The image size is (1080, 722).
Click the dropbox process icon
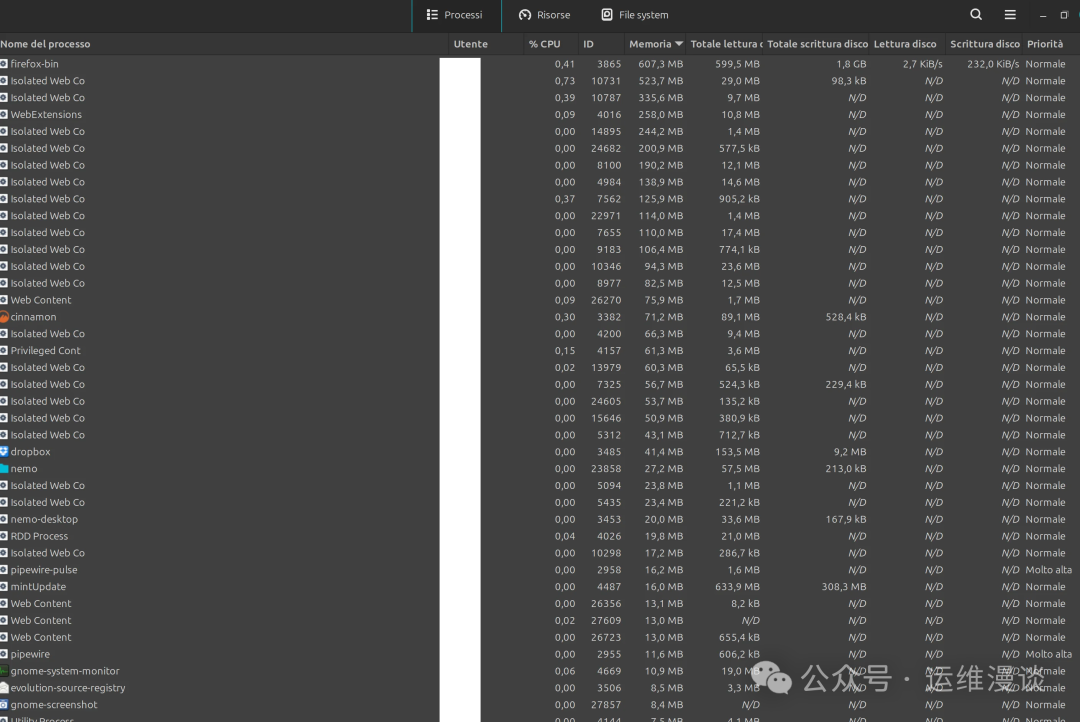coord(4,452)
